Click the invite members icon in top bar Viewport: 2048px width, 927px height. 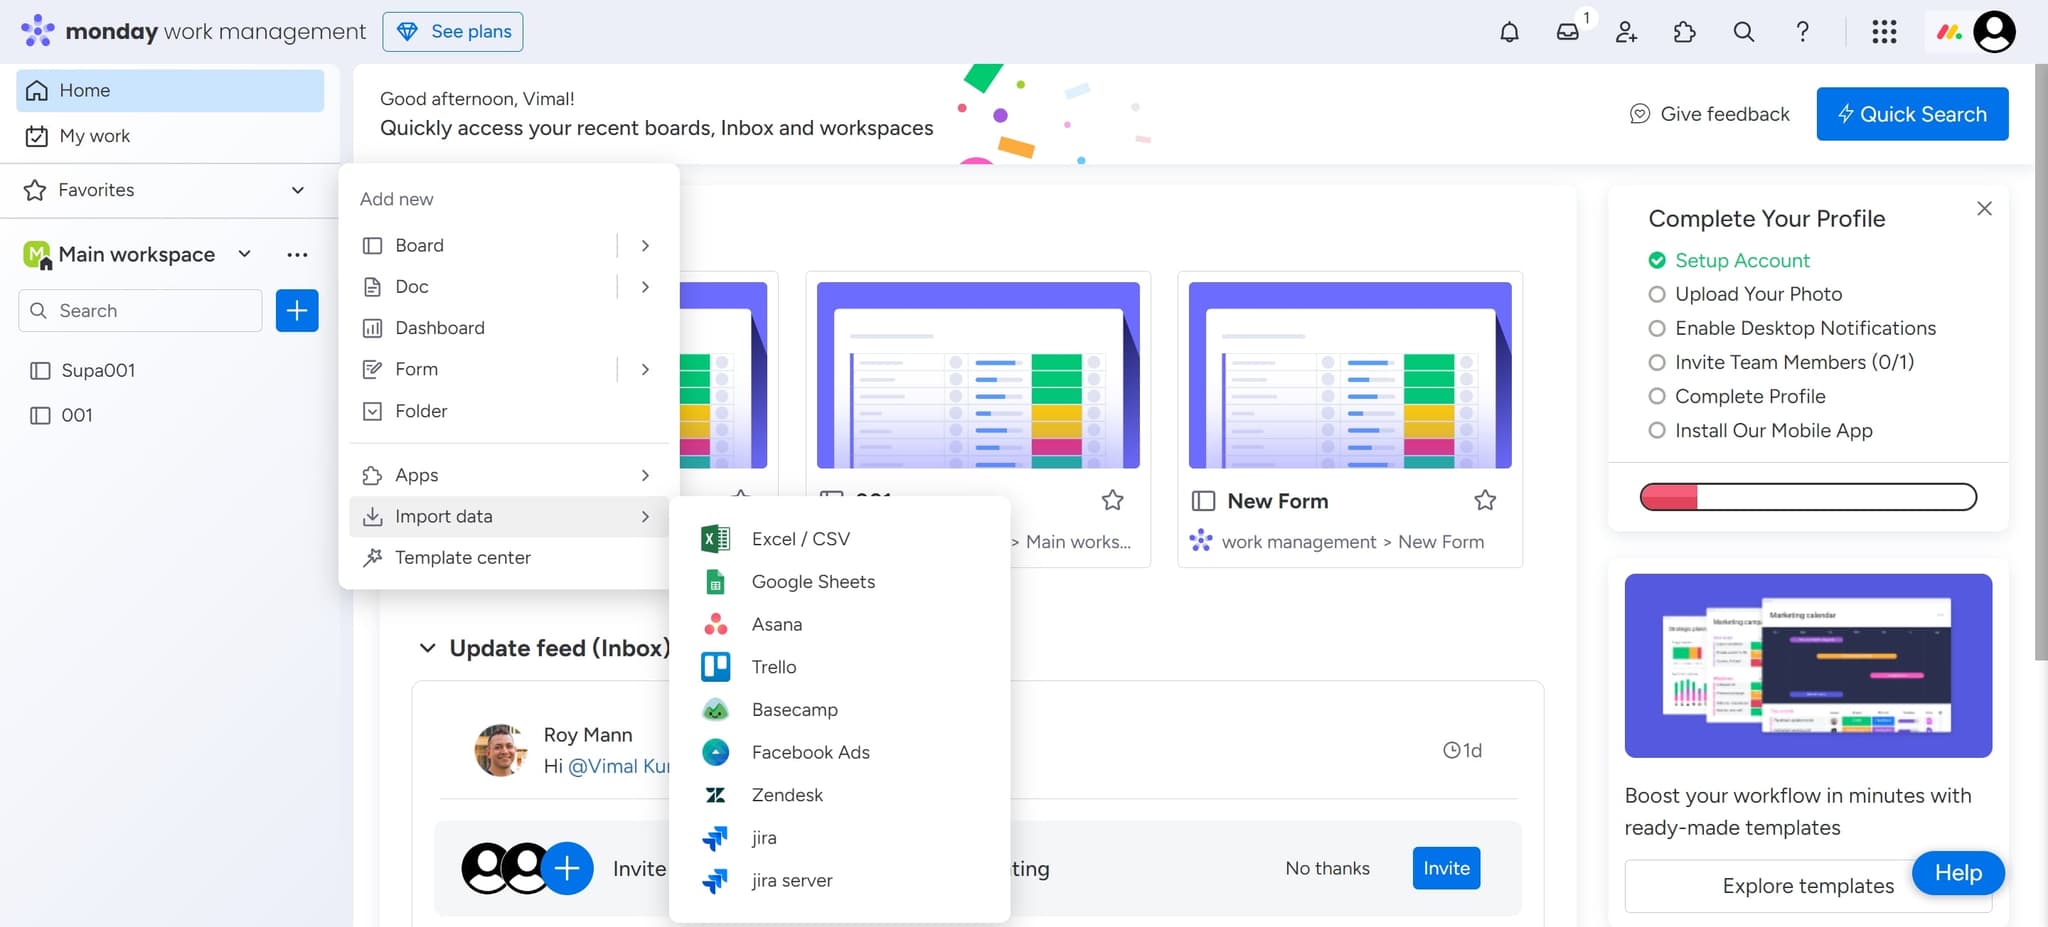(1626, 31)
